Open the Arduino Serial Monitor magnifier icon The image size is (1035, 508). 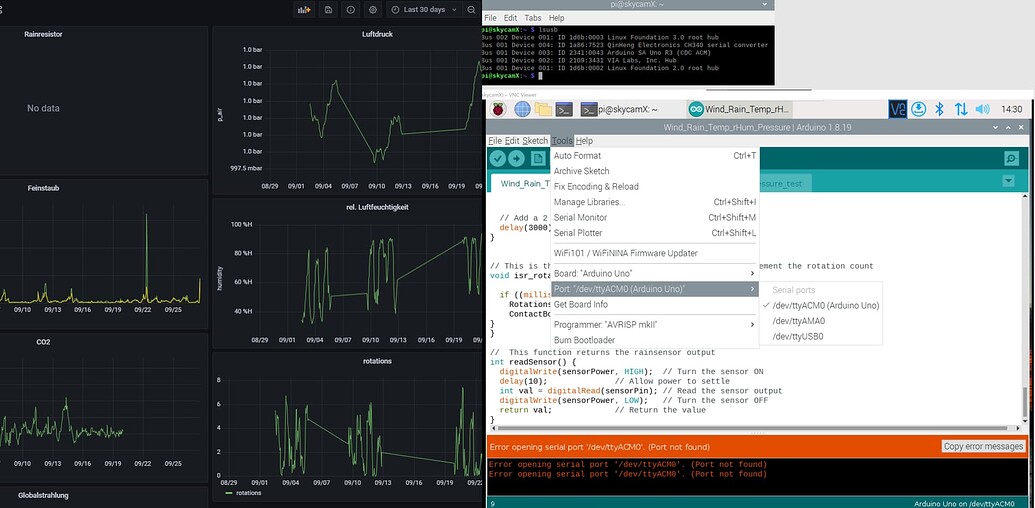(x=1011, y=158)
